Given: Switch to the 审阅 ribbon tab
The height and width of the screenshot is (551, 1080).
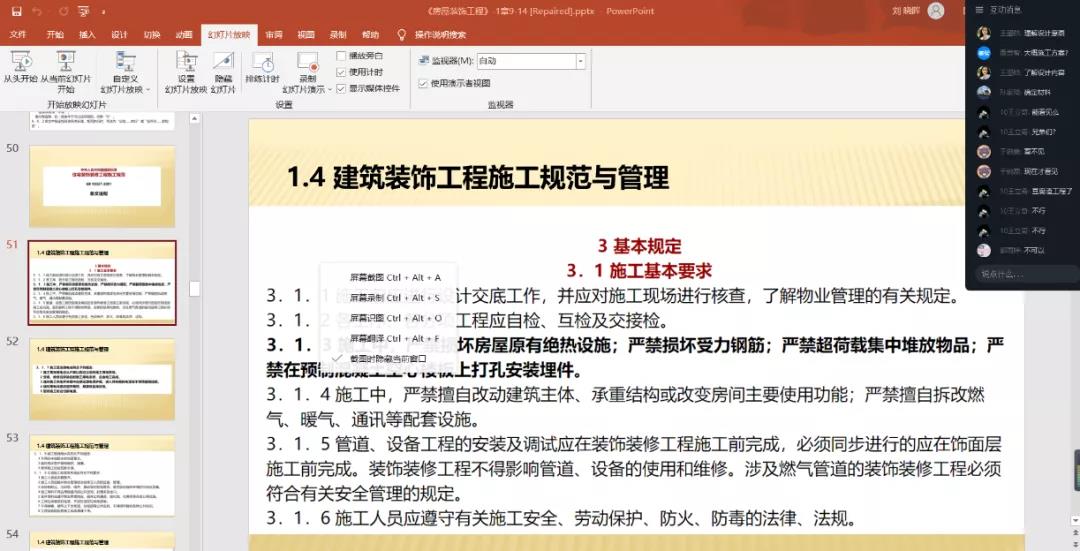Looking at the screenshot, I should tap(273, 34).
